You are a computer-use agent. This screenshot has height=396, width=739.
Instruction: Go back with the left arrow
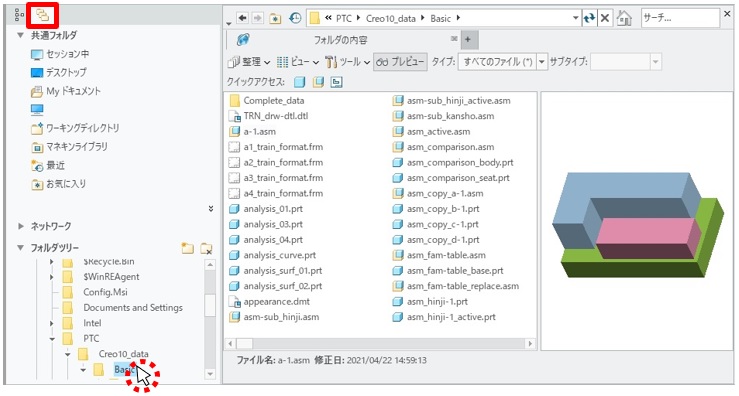[242, 18]
